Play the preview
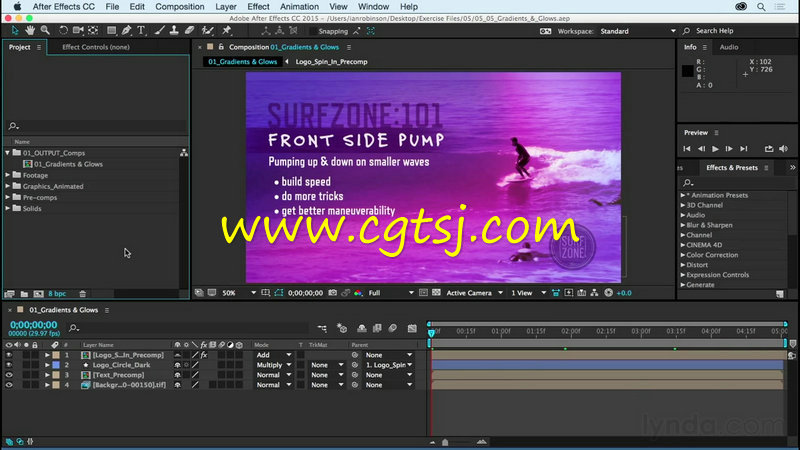 click(715, 149)
